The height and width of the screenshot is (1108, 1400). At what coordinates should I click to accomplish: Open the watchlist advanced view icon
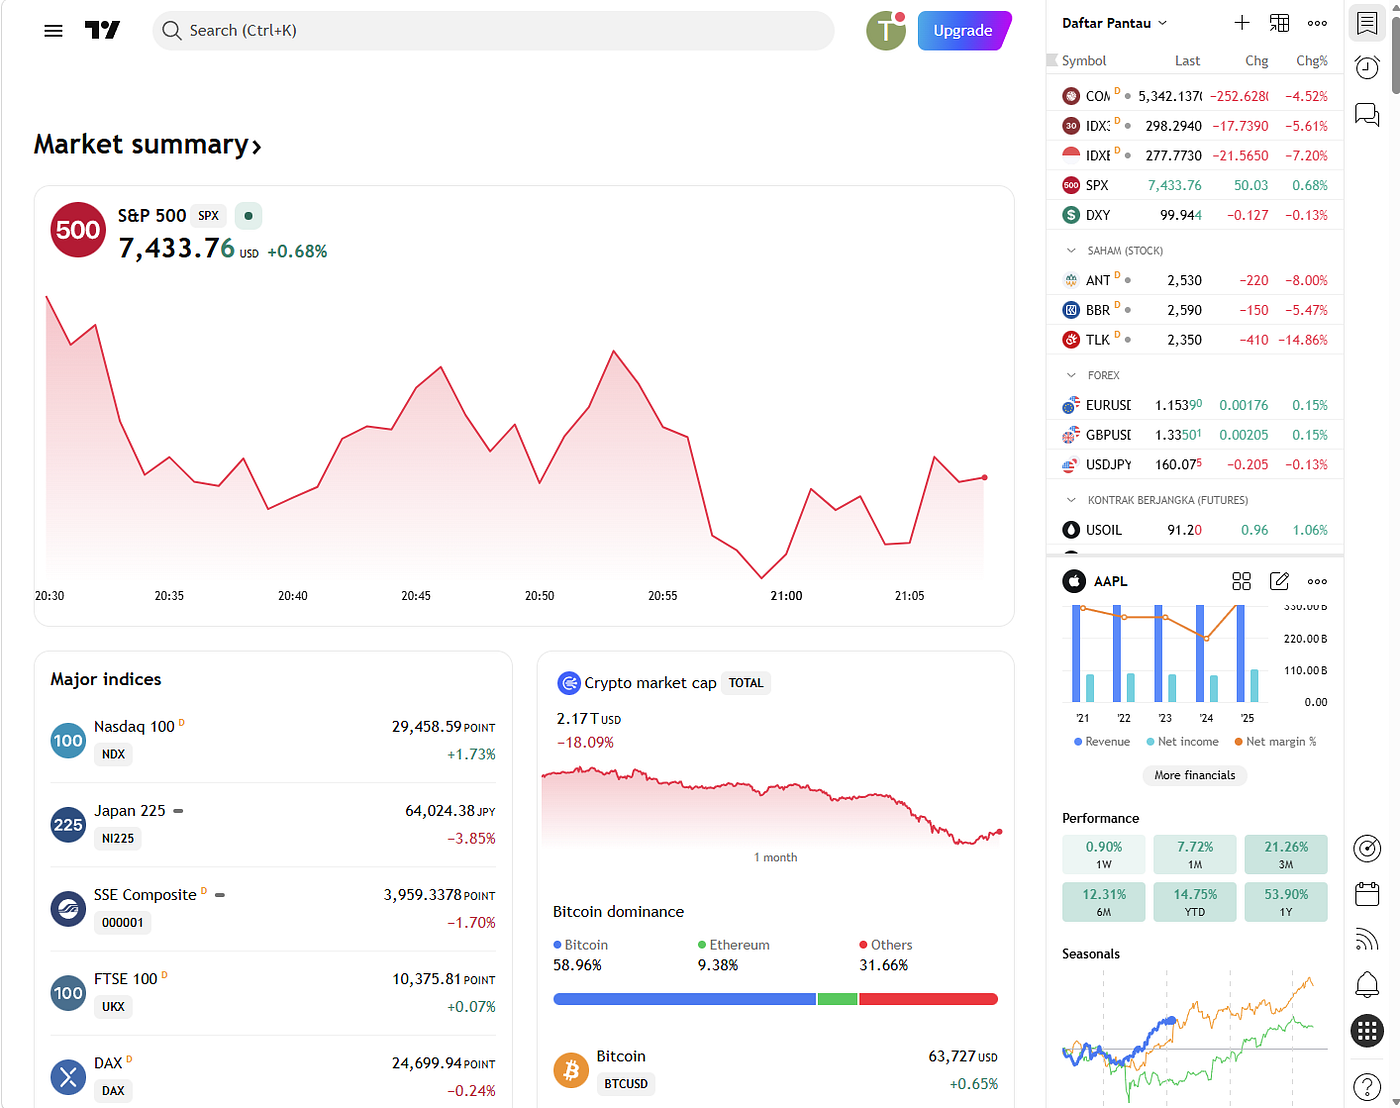point(1280,23)
